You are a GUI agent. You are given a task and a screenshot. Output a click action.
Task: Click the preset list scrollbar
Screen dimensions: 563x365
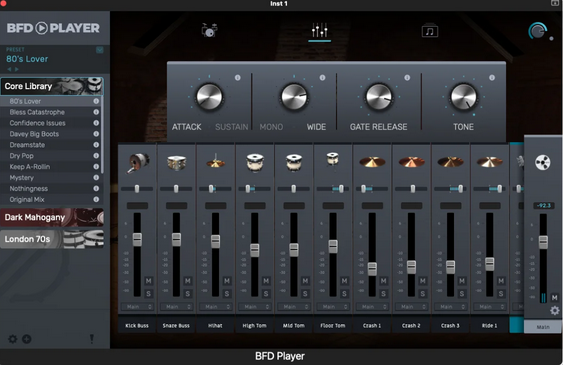point(103,135)
